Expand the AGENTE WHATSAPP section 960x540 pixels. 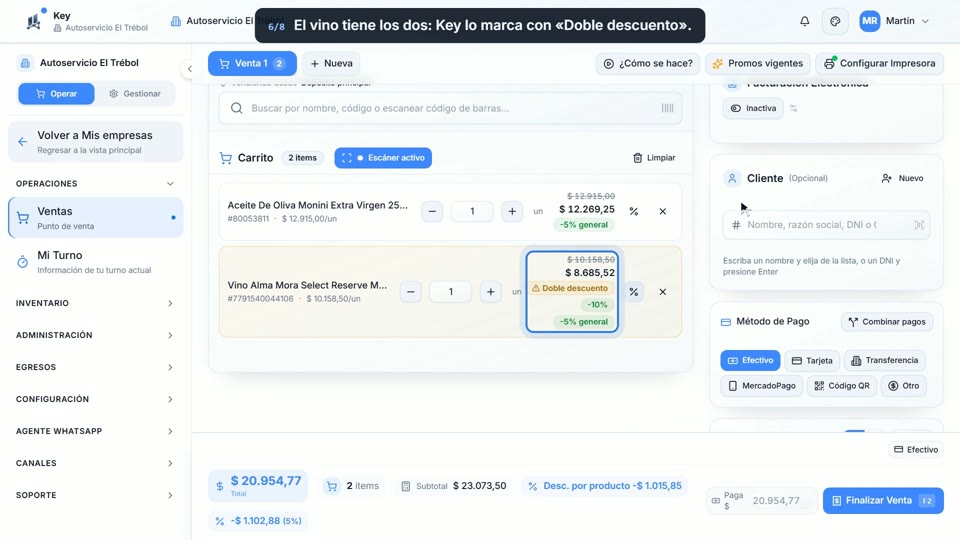click(96, 431)
